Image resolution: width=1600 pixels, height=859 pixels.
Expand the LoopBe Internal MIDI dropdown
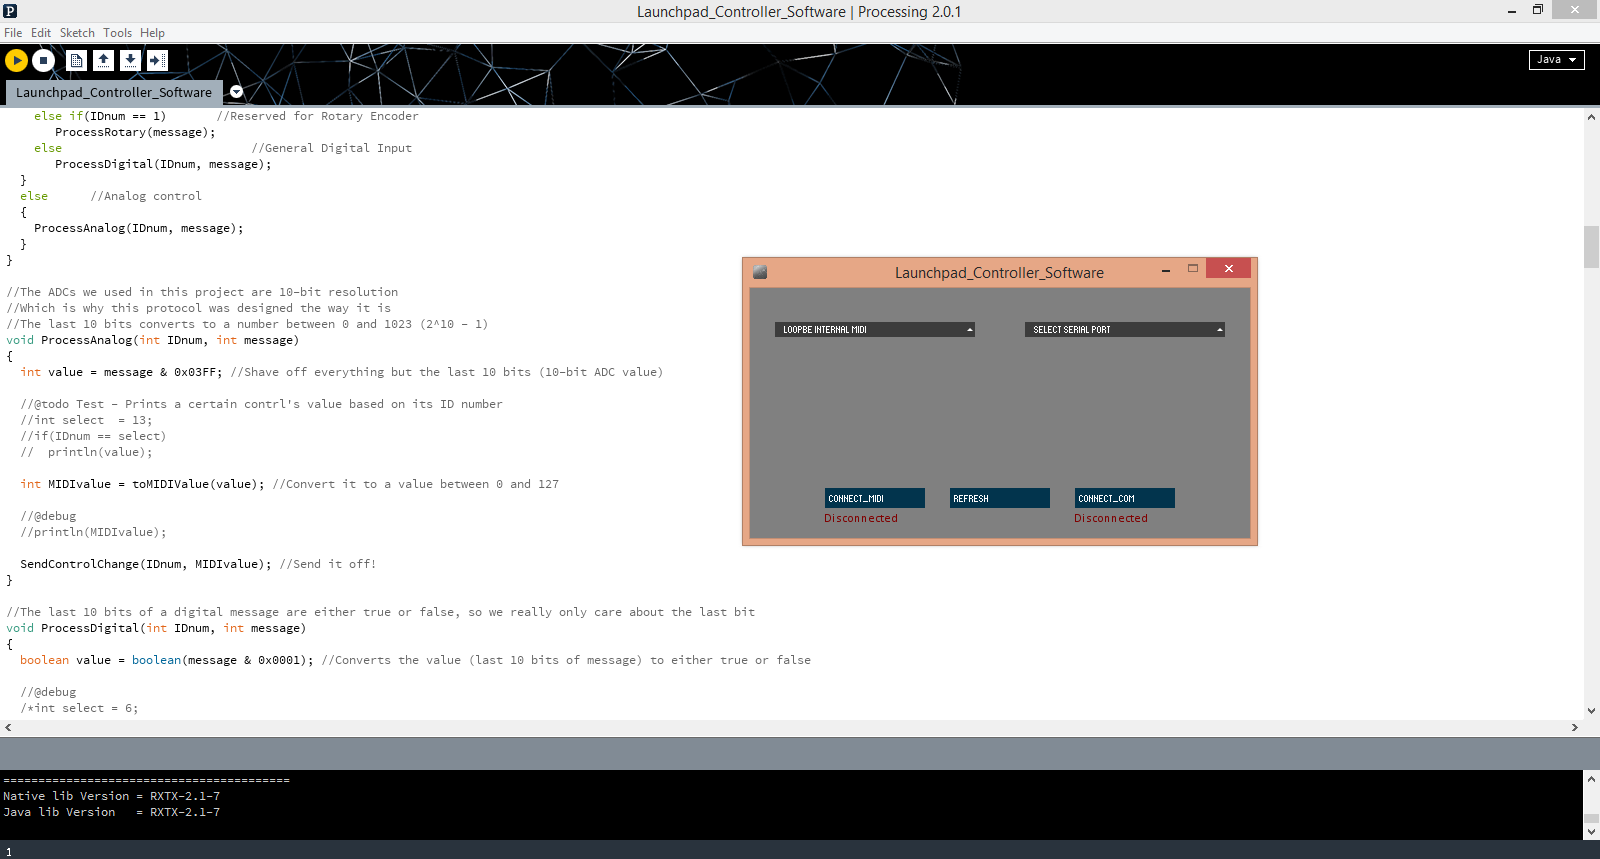[874, 329]
